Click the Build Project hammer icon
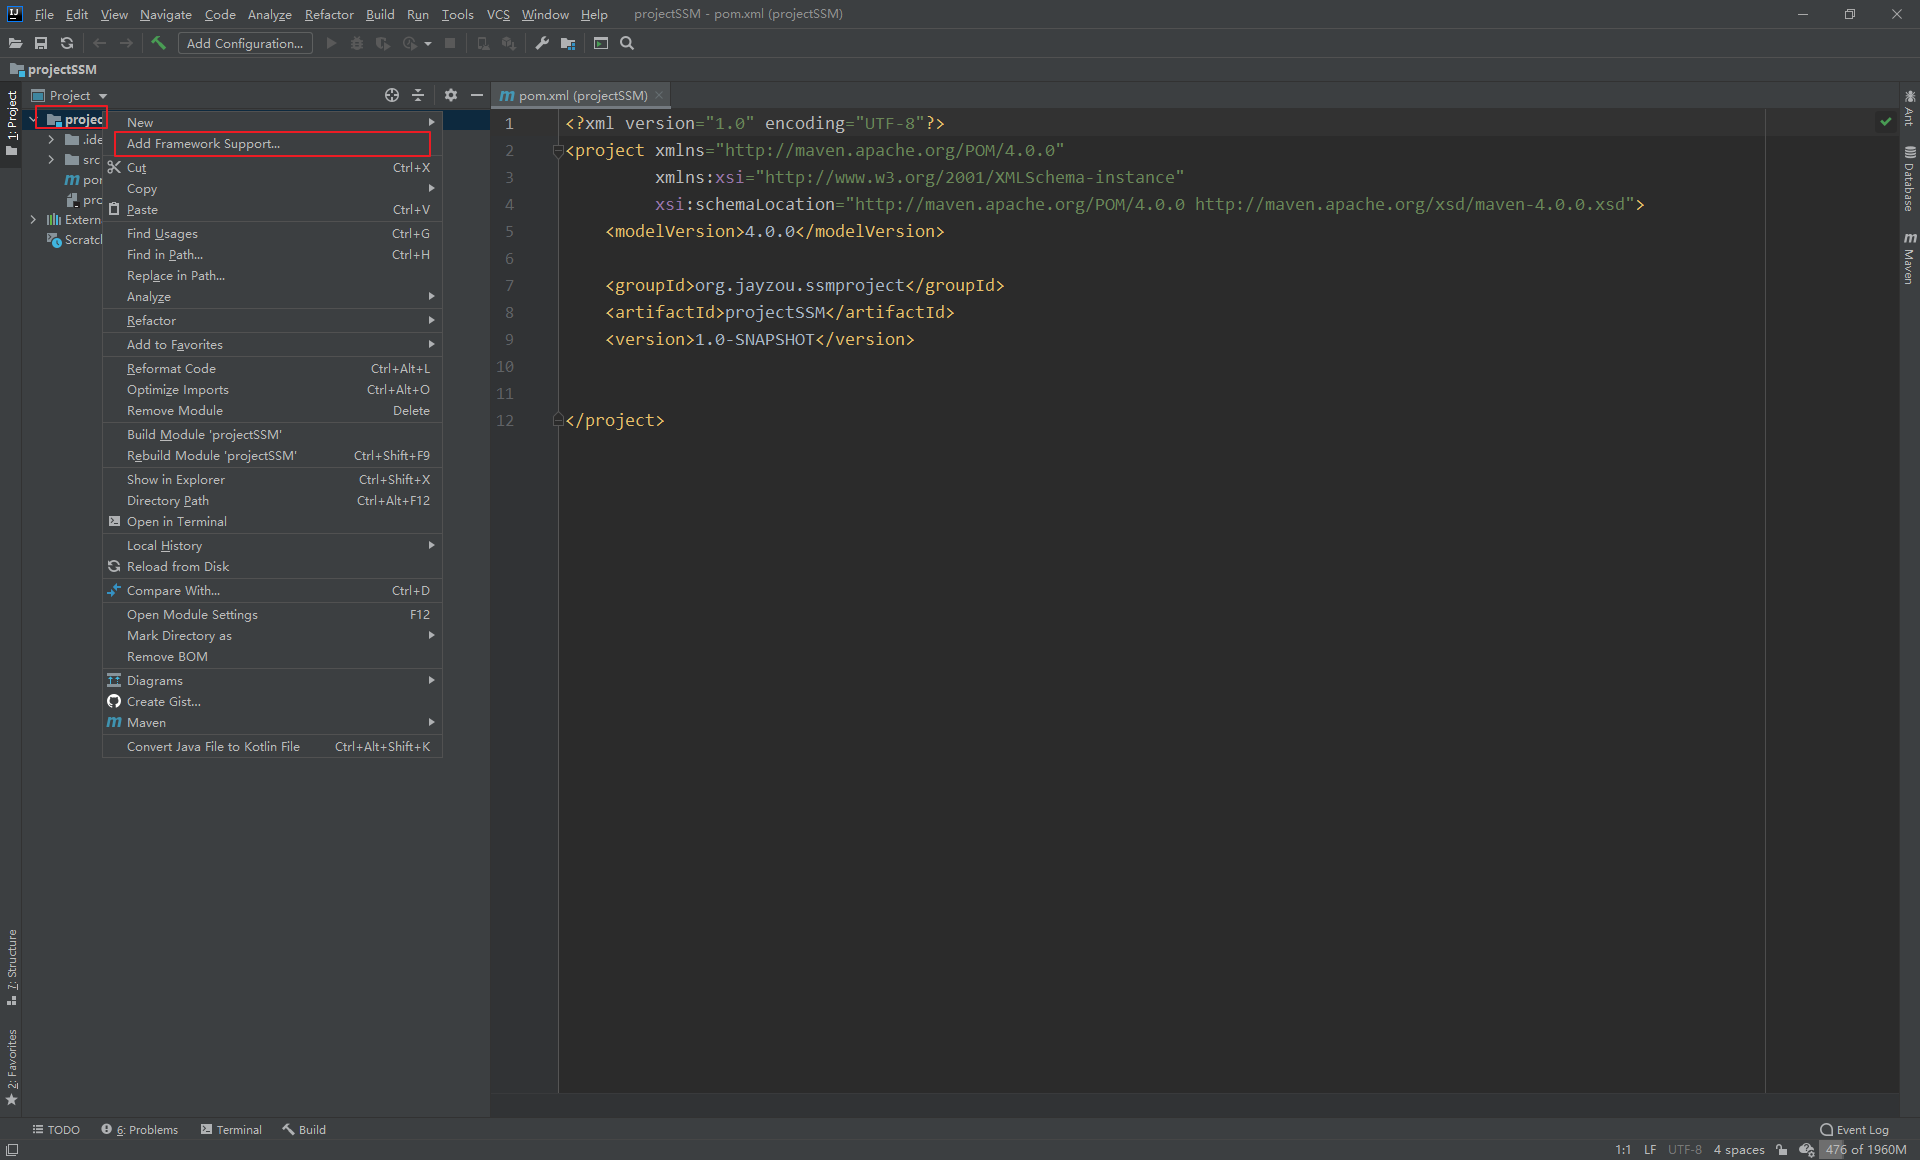This screenshot has height=1160, width=1920. (x=158, y=43)
